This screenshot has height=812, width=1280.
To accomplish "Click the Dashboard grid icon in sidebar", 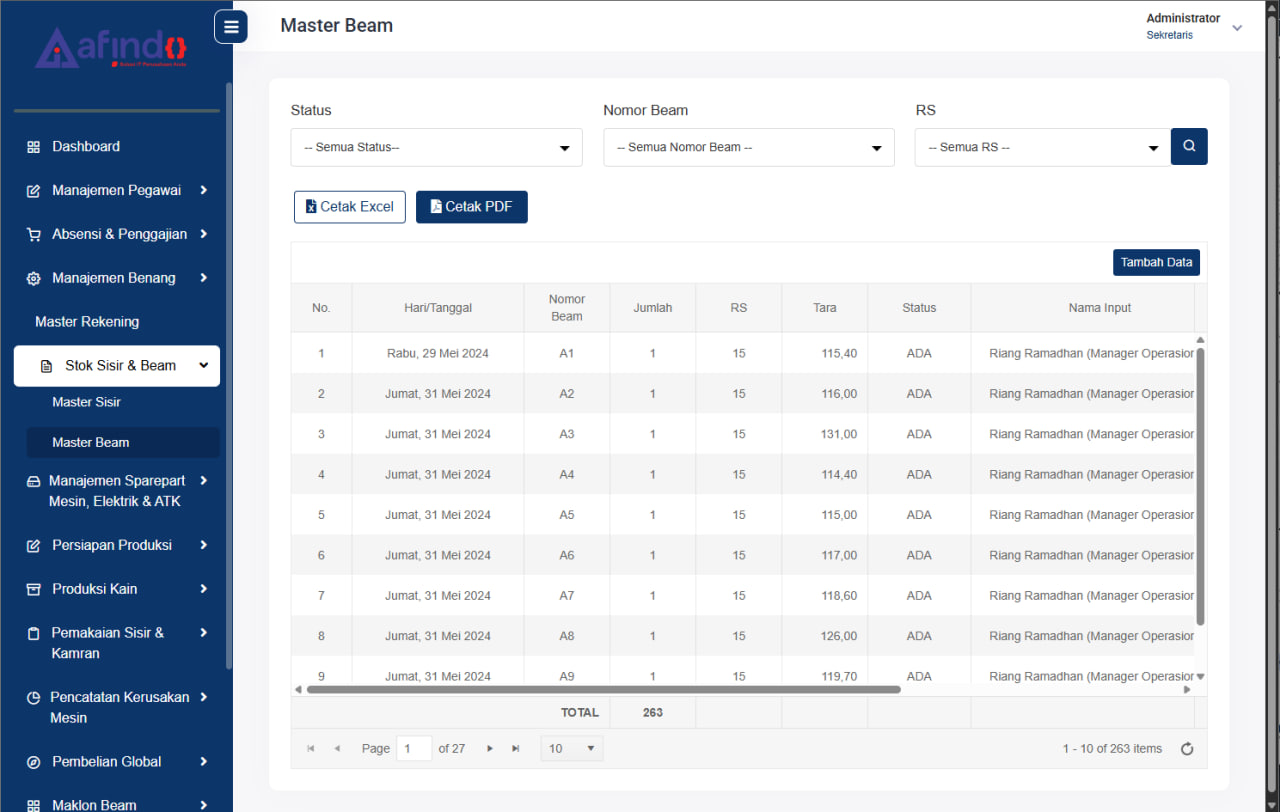I will (33, 147).
